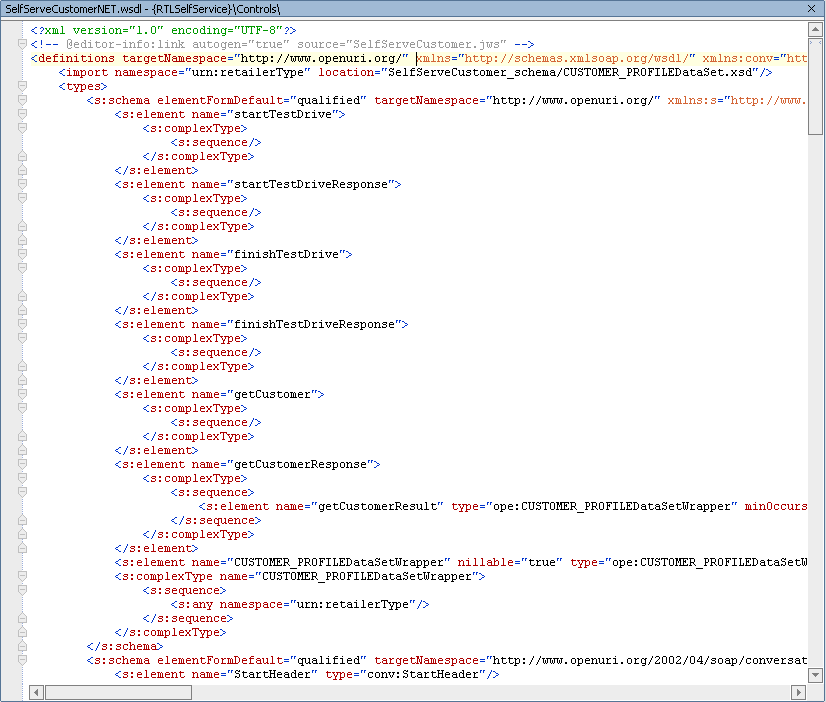Click fold marker beside closing </s:schema> tag

(x=22, y=646)
